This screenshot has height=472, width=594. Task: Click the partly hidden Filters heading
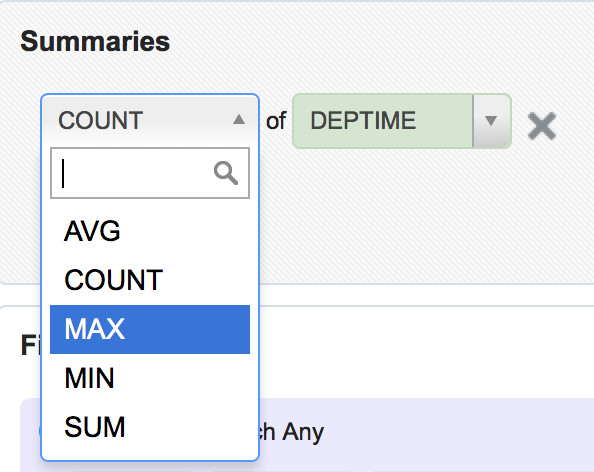click(31, 345)
